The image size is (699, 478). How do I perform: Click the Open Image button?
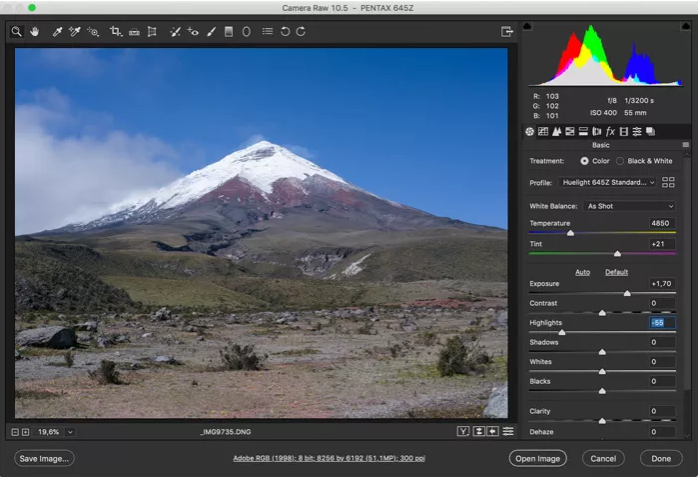coord(537,458)
